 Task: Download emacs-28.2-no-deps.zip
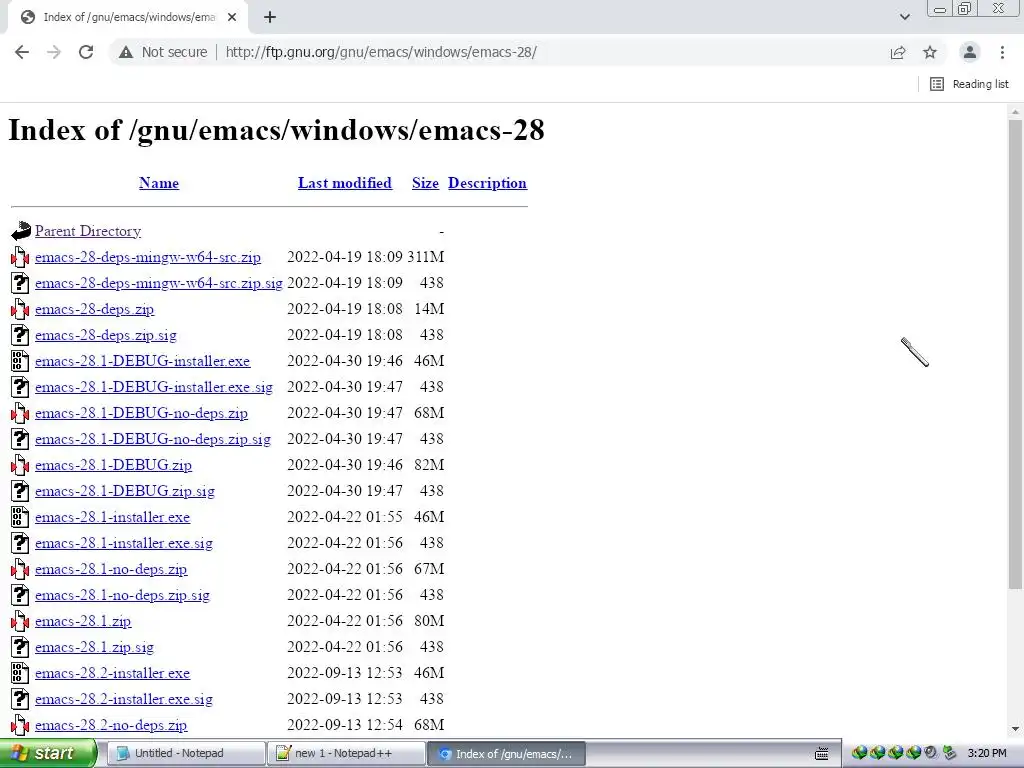[111, 726]
